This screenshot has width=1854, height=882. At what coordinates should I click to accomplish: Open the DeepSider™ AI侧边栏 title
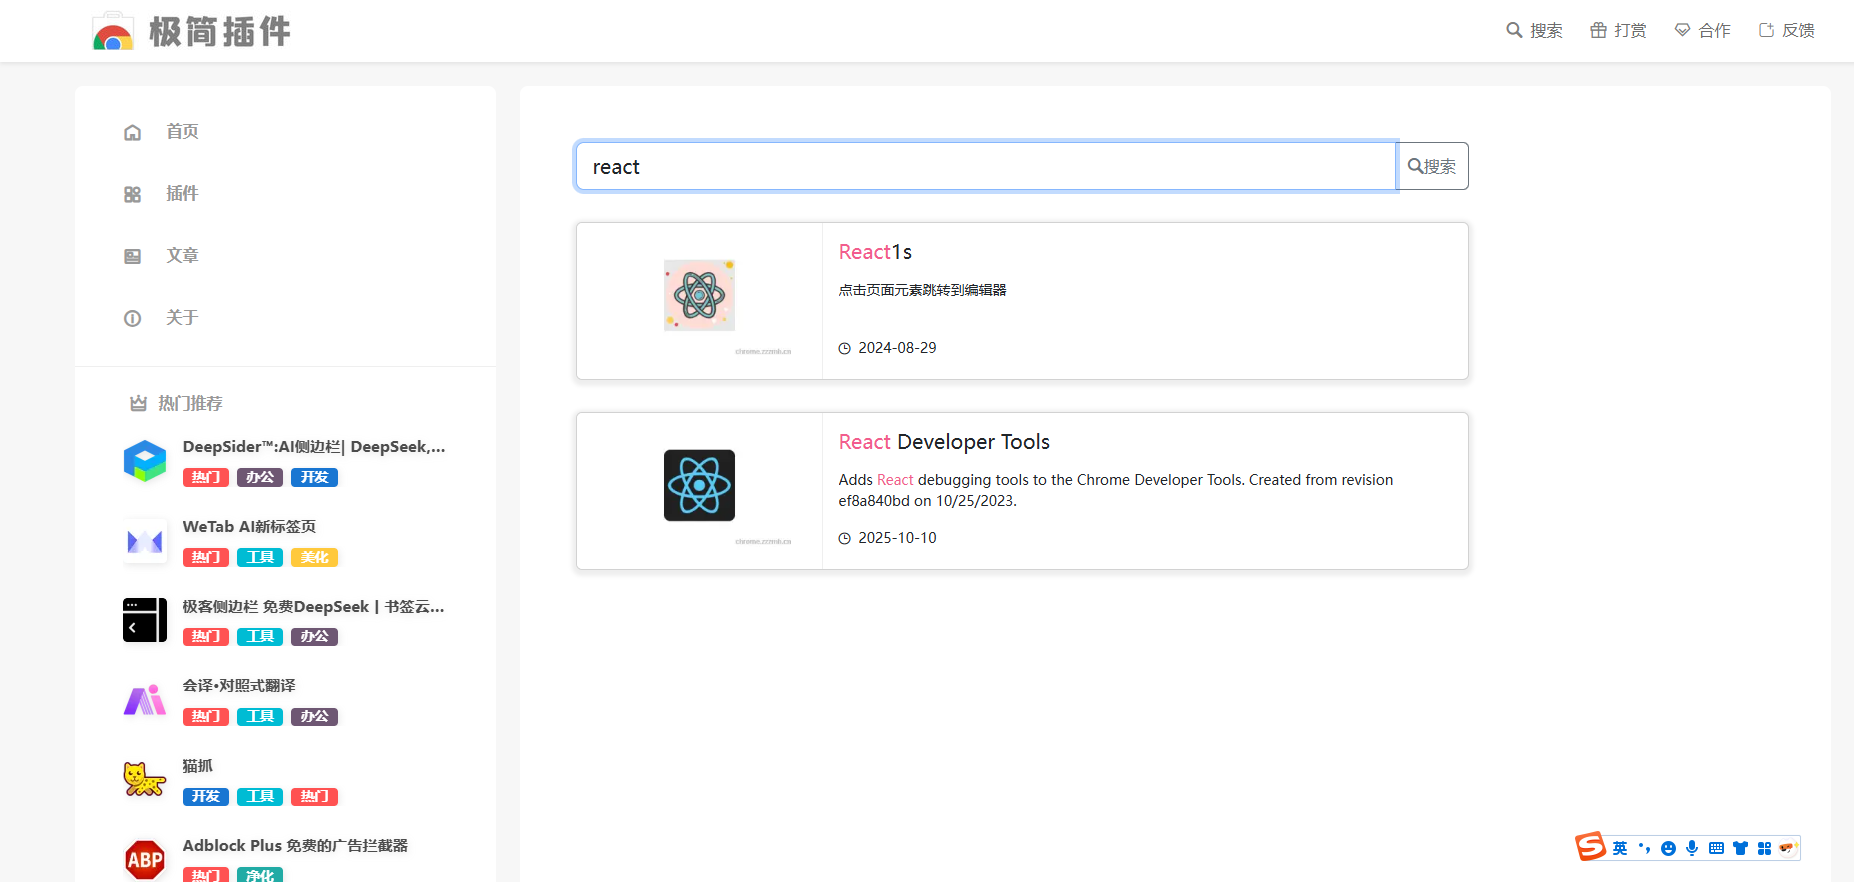[314, 447]
